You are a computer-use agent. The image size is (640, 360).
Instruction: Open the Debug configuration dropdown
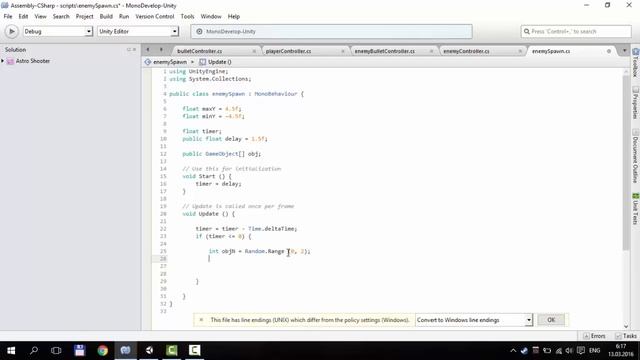tap(58, 31)
